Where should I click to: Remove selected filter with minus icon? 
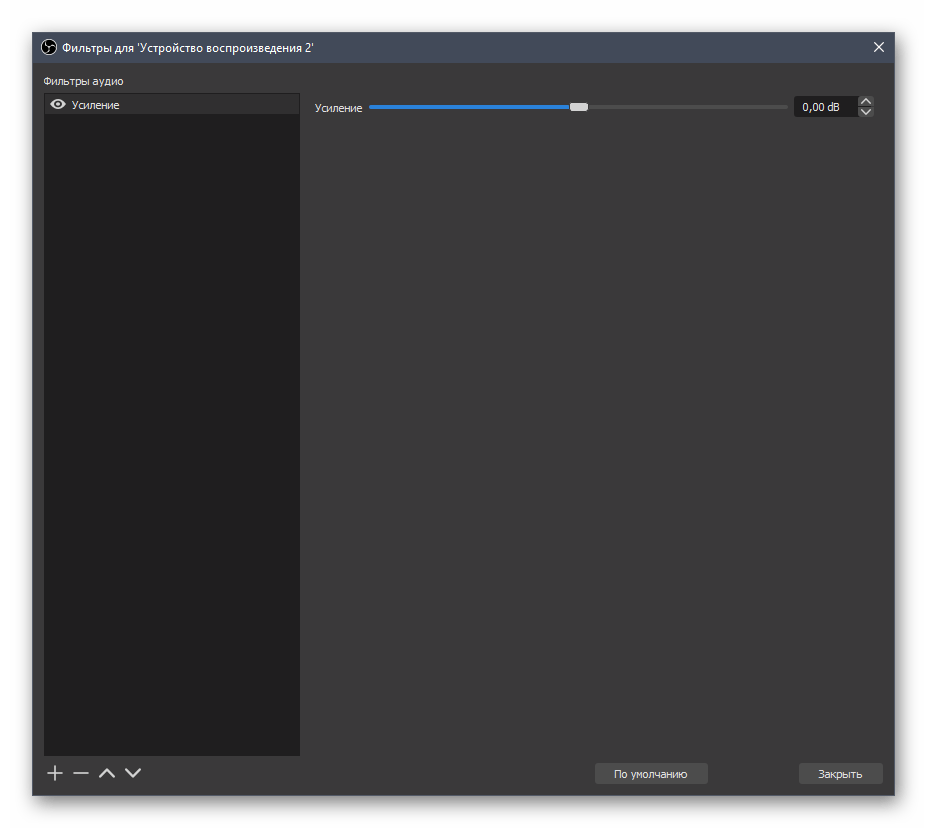81,773
